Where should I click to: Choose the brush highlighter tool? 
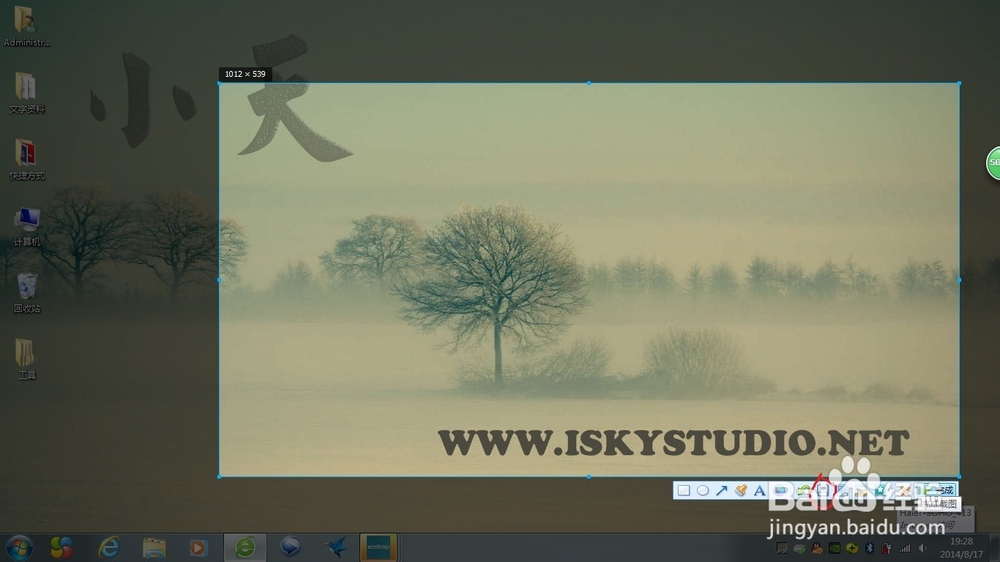pyautogui.click(x=741, y=491)
